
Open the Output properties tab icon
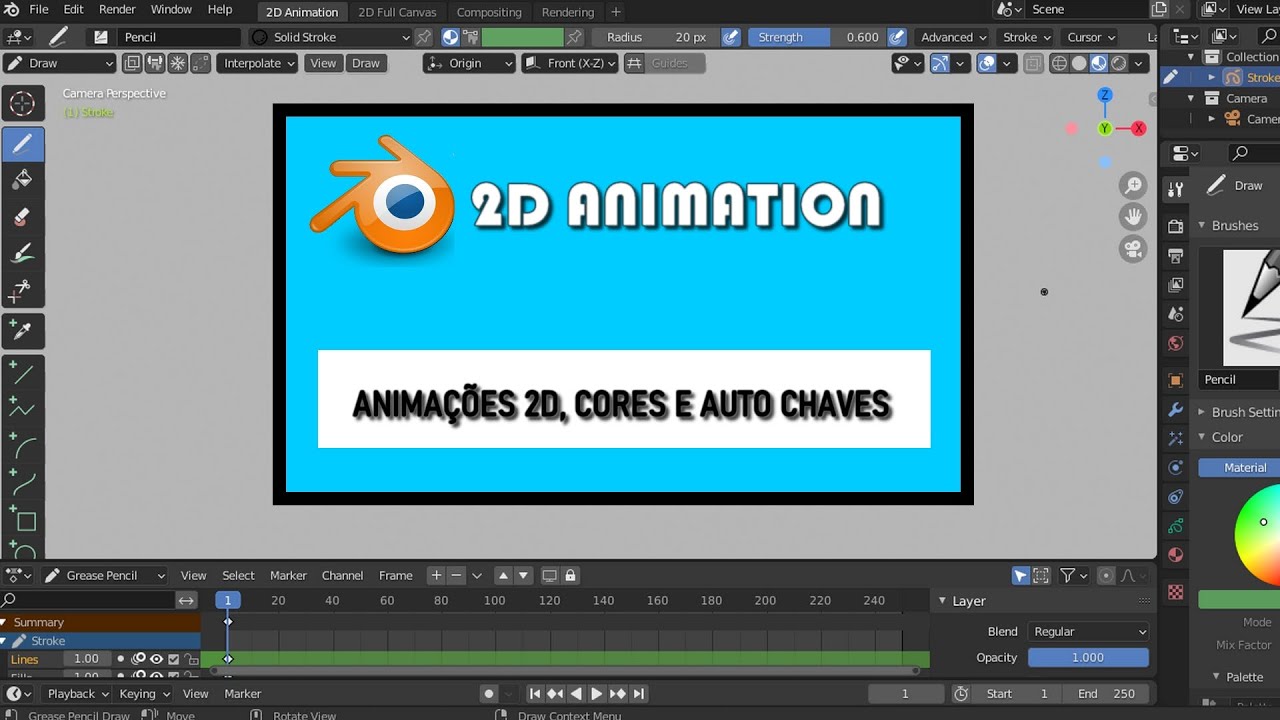tap(1176, 256)
